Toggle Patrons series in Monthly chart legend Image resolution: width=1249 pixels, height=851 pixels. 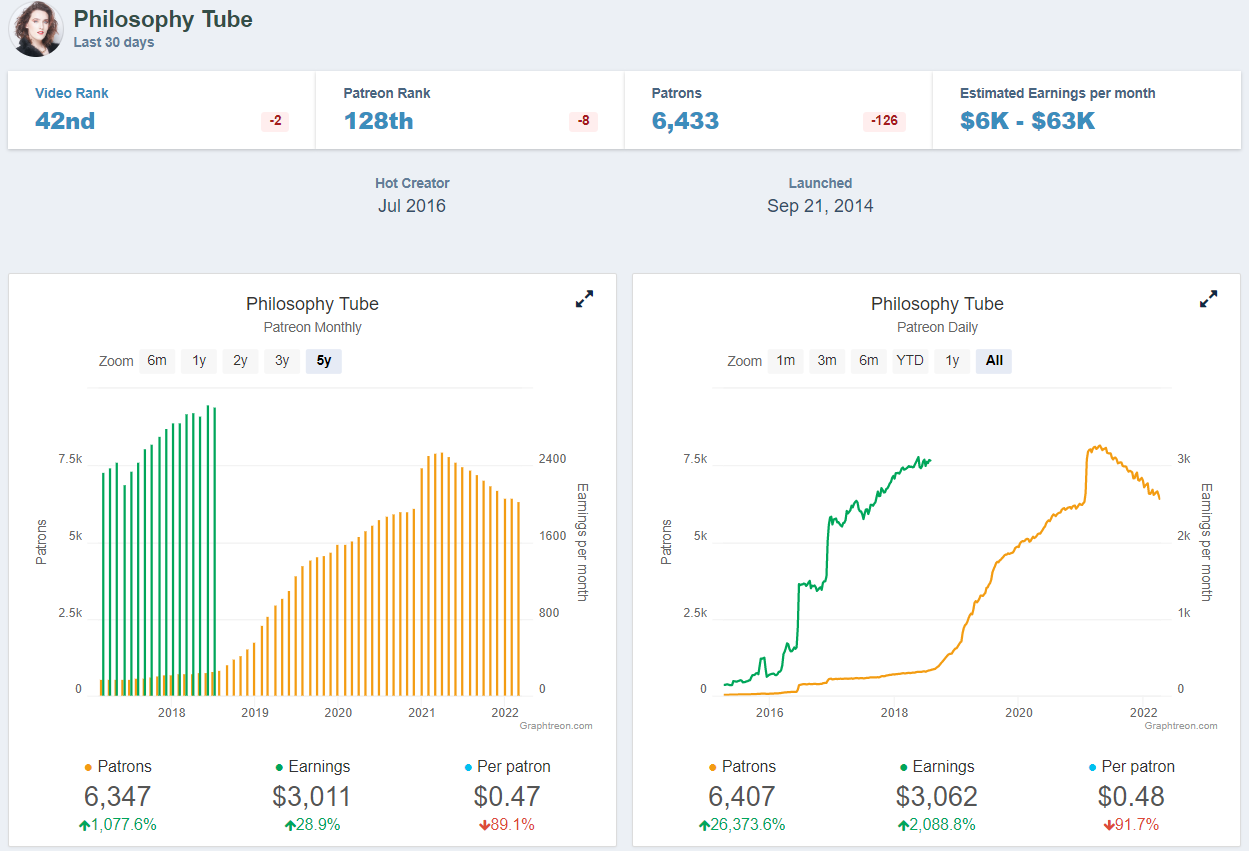point(118,767)
